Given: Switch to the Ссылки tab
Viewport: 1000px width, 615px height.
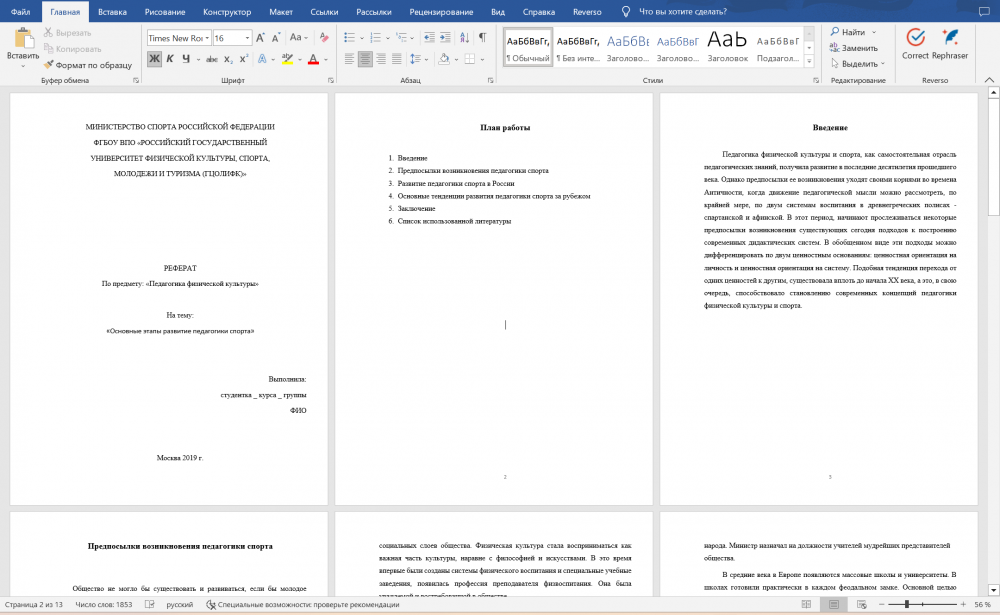Looking at the screenshot, I should (324, 11).
